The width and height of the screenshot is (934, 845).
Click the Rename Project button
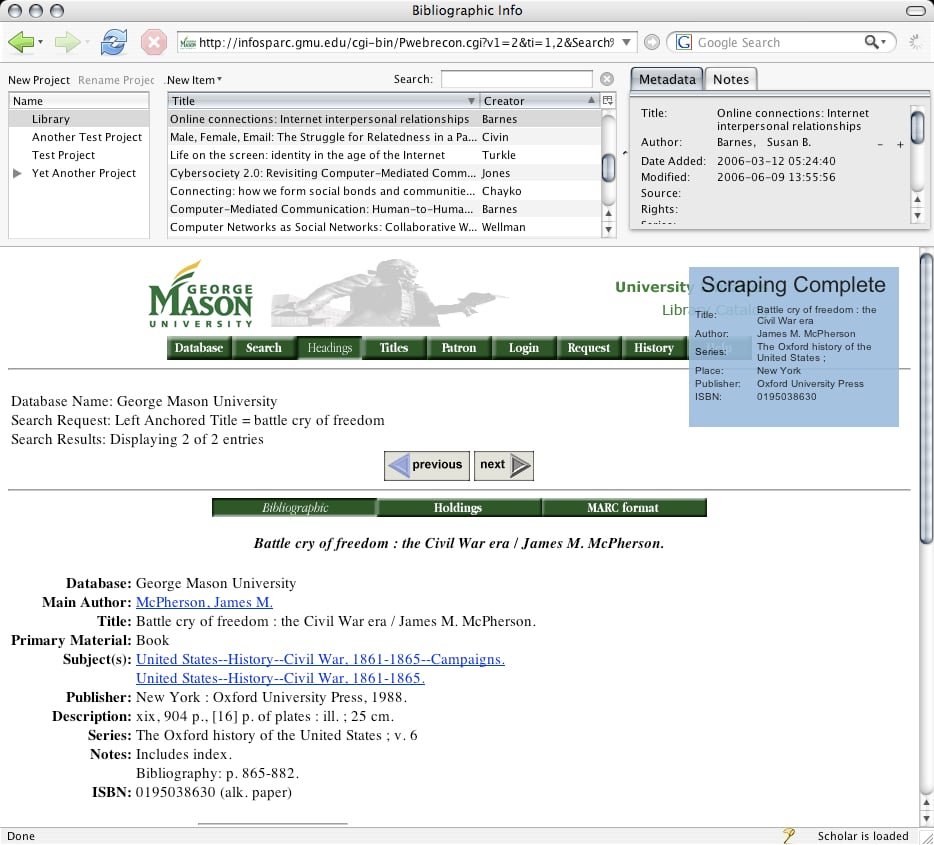[x=116, y=80]
